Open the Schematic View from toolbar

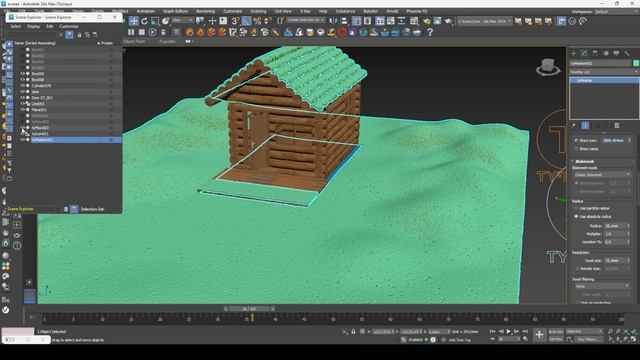click(x=402, y=21)
